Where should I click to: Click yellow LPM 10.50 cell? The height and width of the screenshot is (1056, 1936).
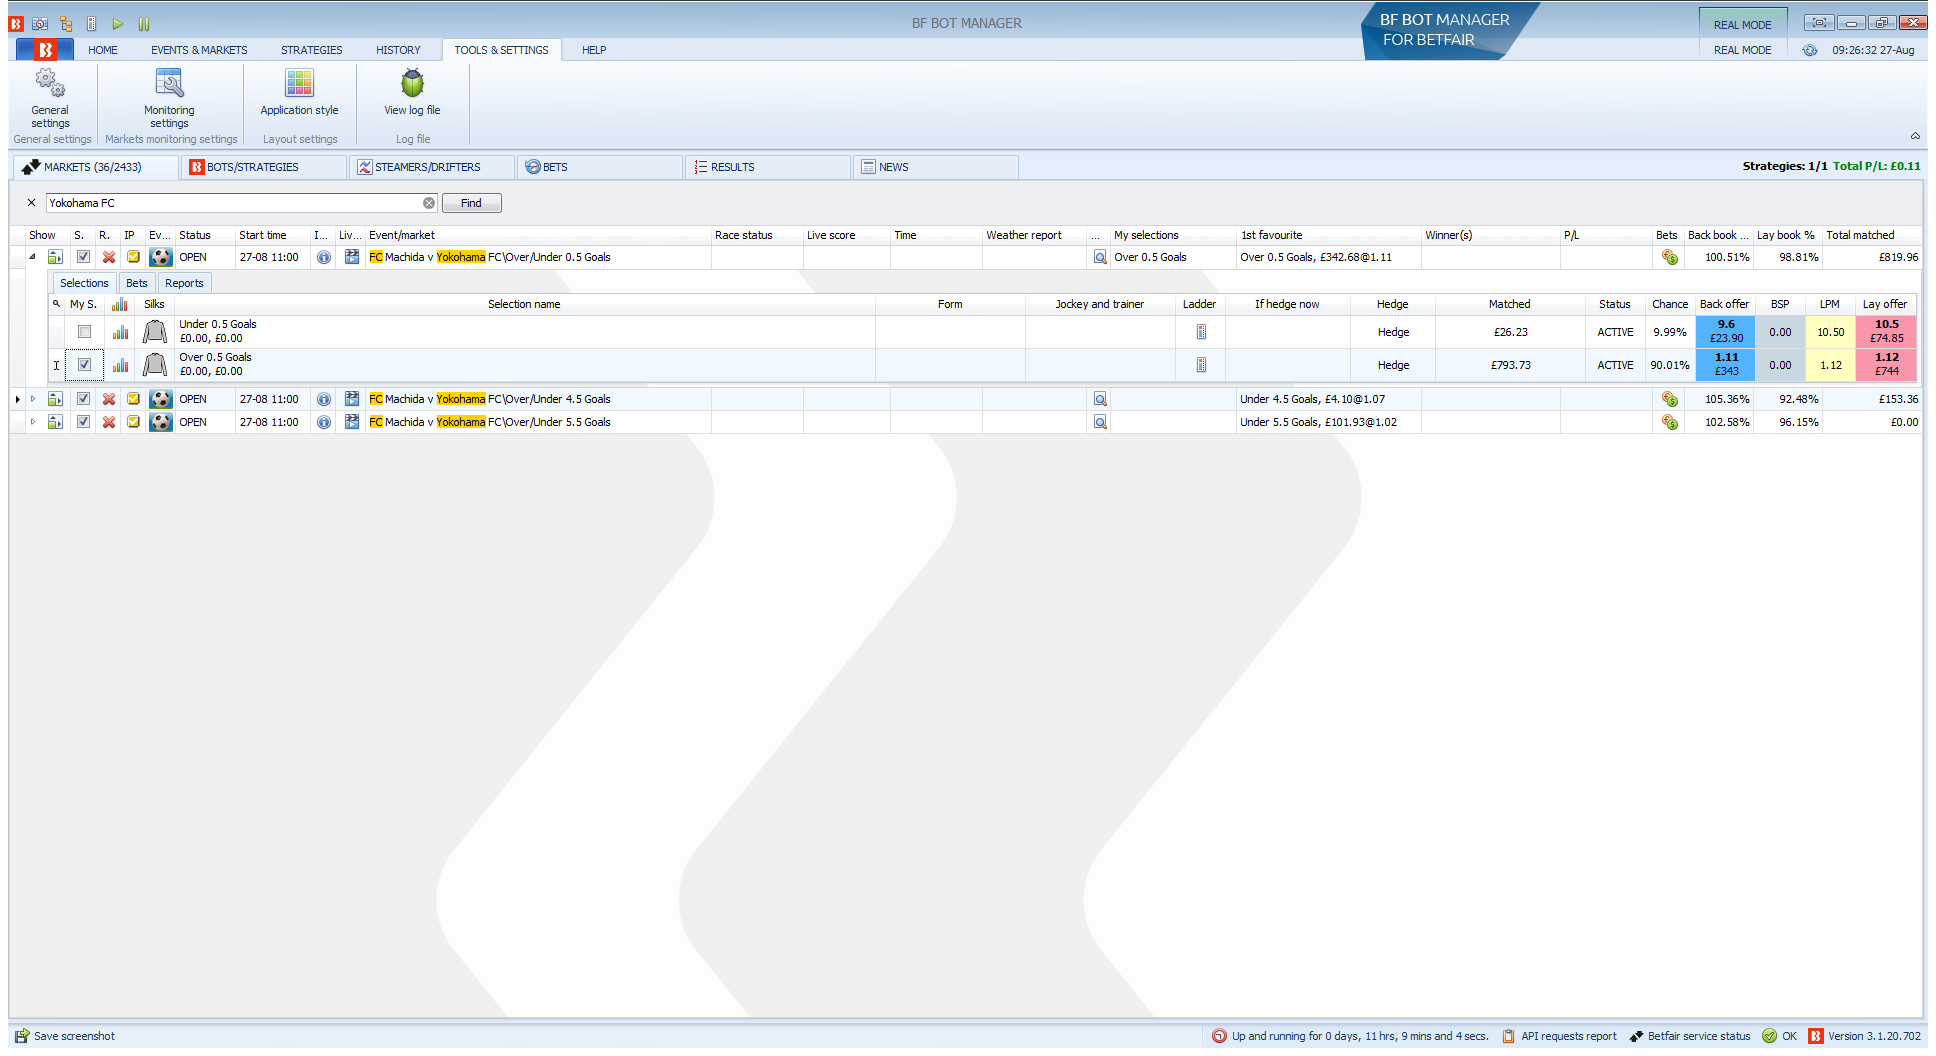point(1830,332)
